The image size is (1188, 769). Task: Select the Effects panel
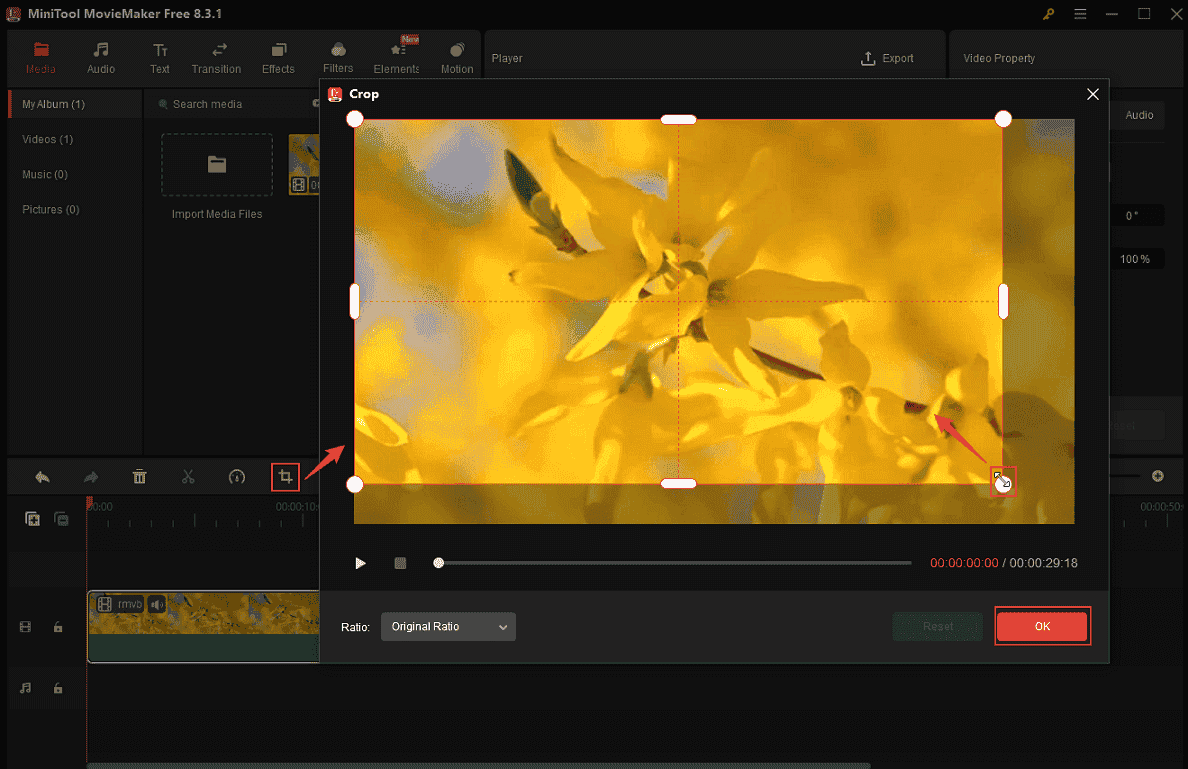278,57
